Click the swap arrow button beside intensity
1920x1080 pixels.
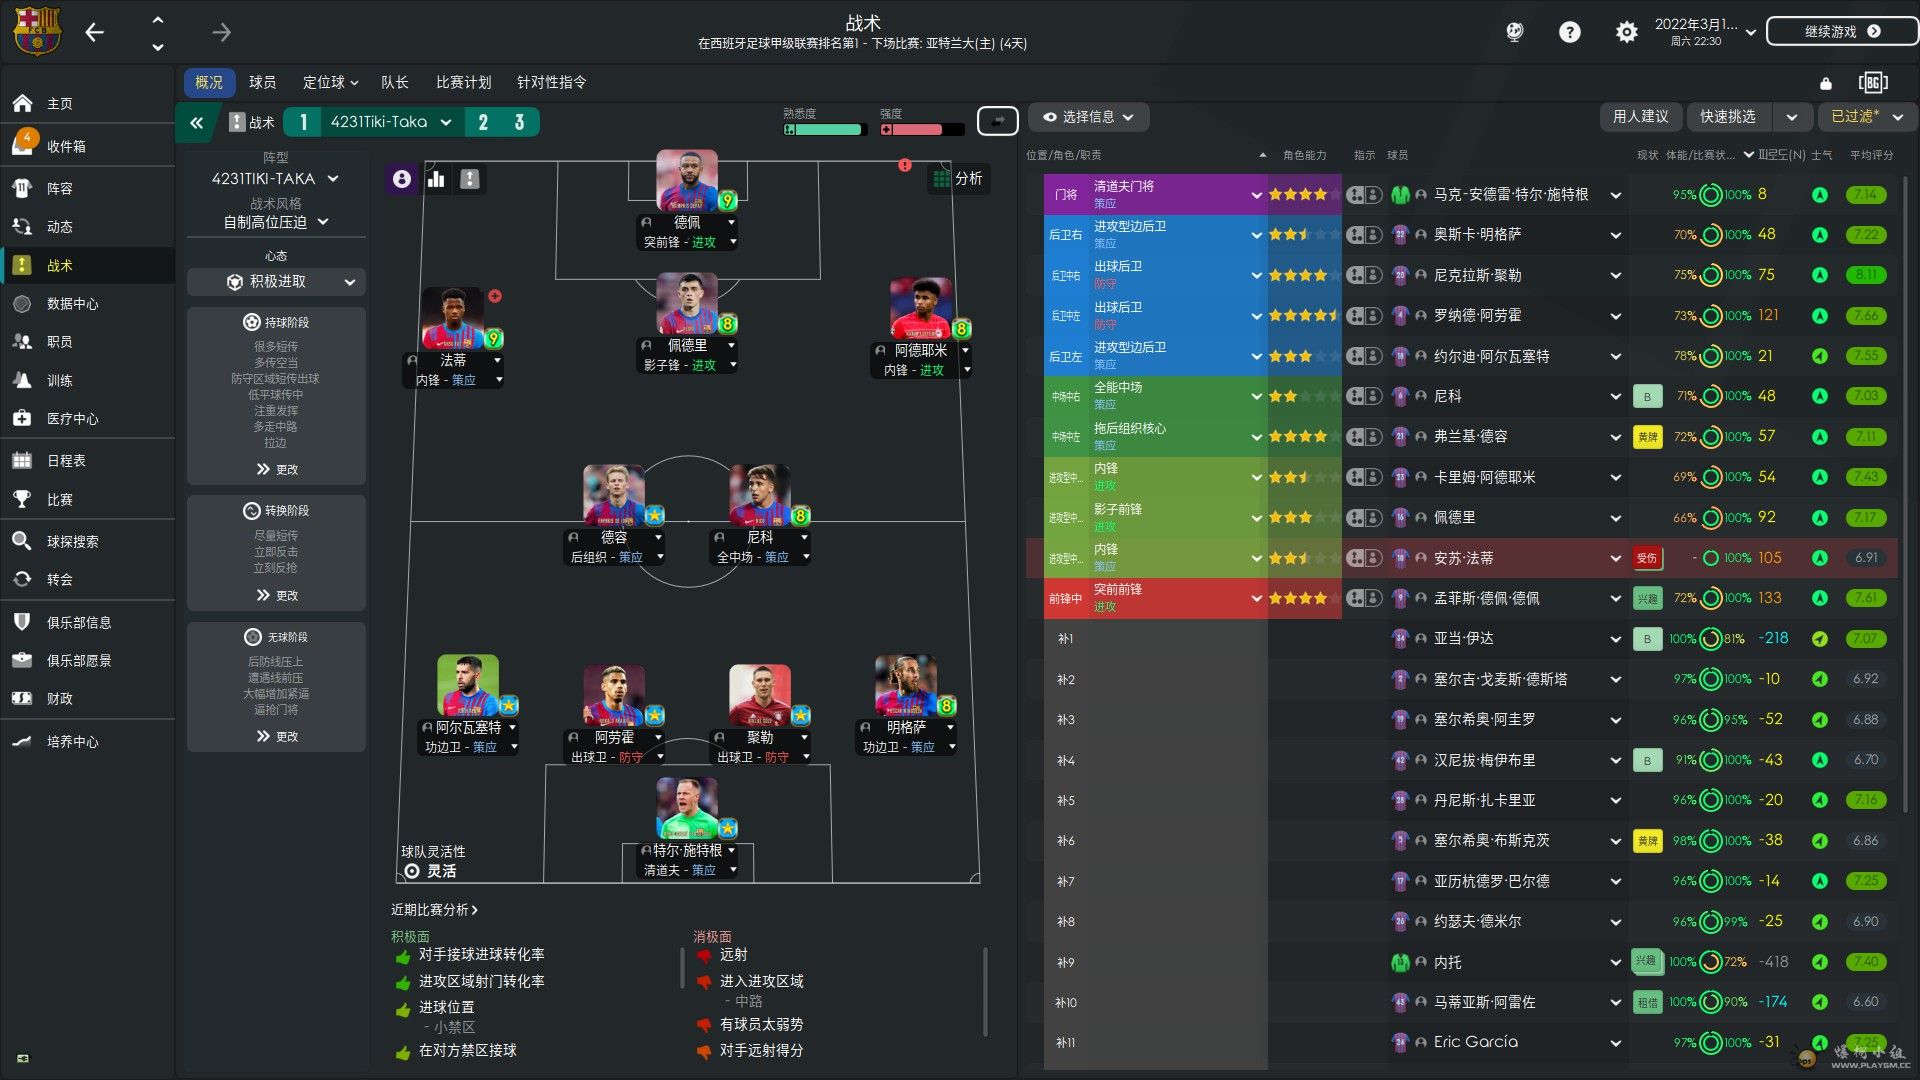(997, 121)
